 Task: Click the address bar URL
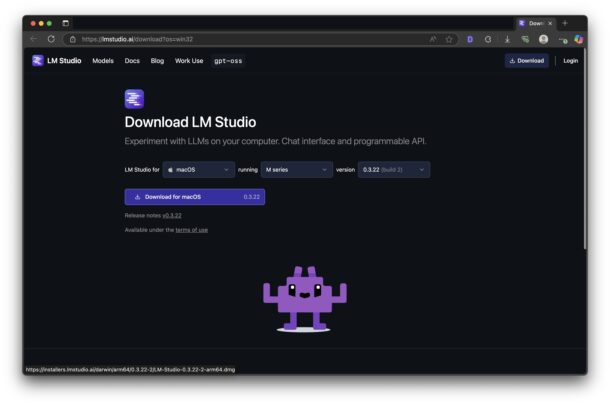point(137,39)
